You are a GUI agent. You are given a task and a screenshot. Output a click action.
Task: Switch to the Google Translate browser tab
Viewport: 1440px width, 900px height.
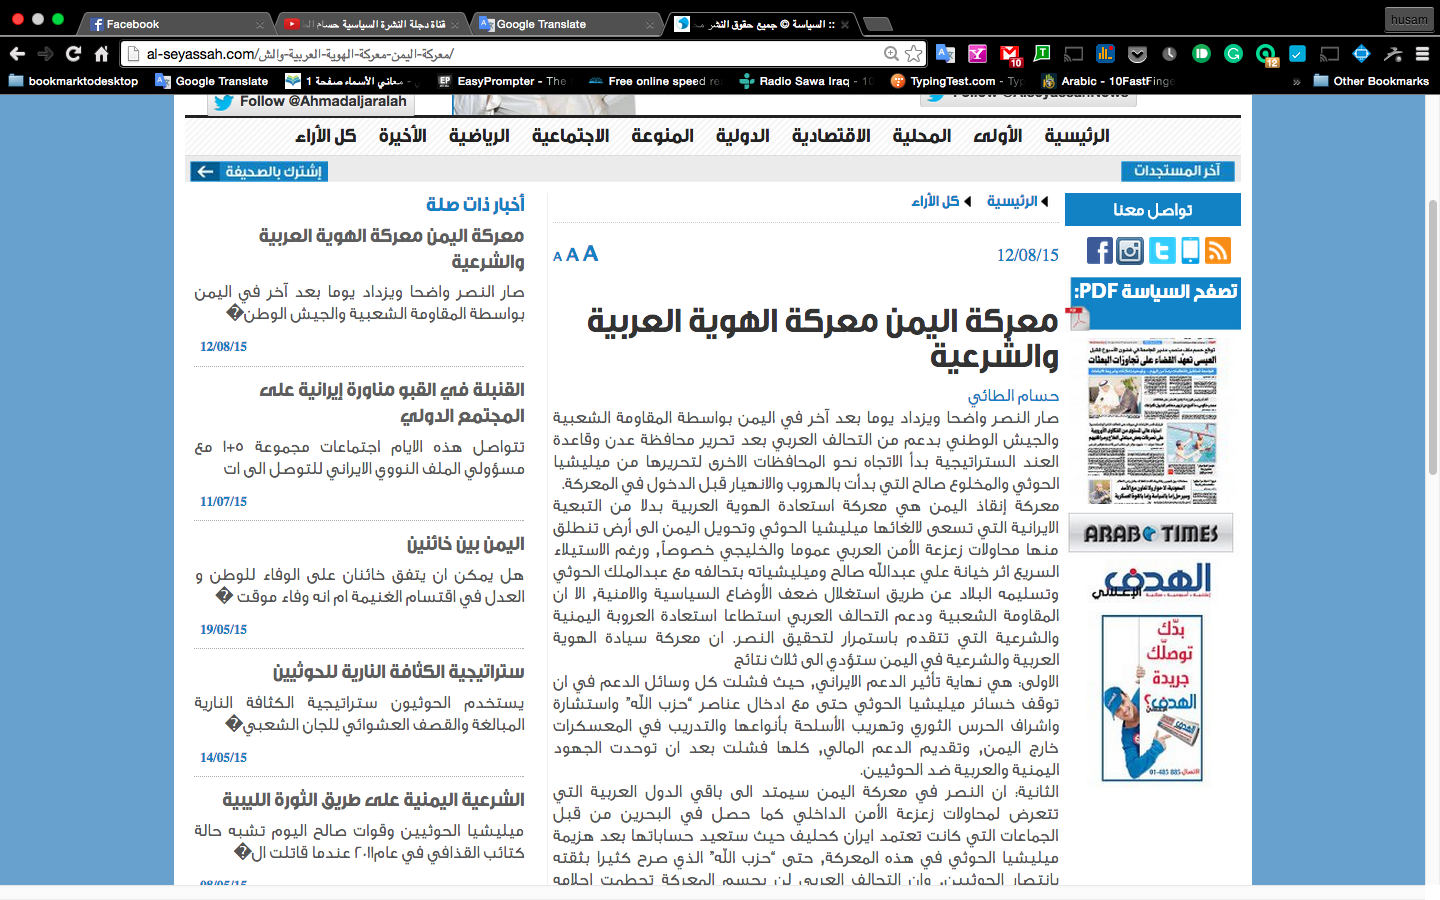point(567,24)
